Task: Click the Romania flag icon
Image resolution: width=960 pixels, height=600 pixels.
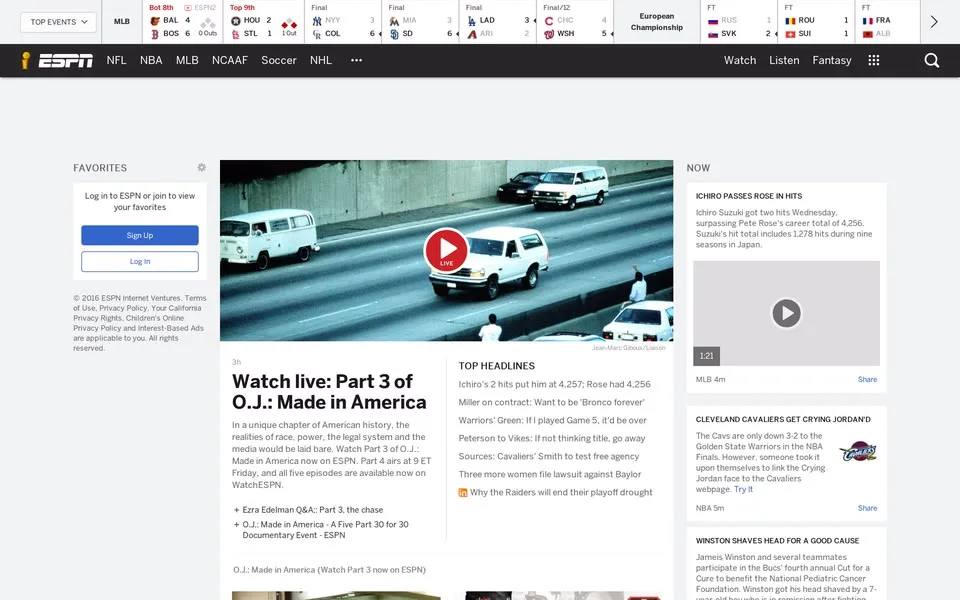Action: (x=790, y=20)
